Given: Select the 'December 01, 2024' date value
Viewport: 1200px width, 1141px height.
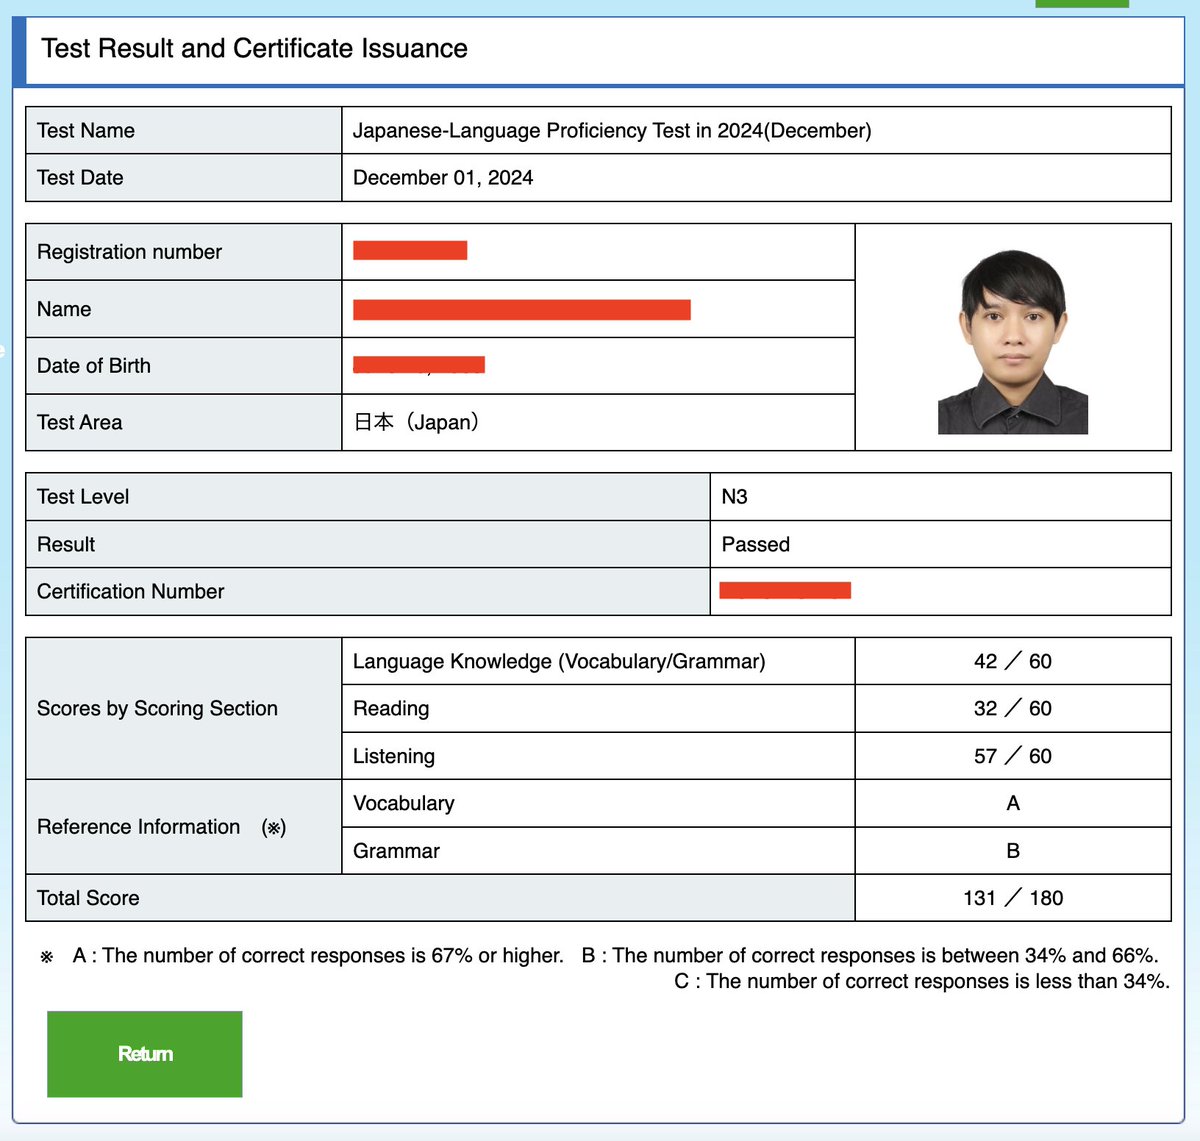Looking at the screenshot, I should pyautogui.click(x=443, y=177).
